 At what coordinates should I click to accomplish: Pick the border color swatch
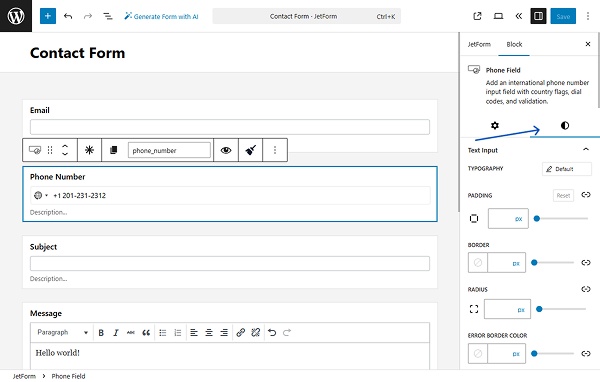[x=478, y=263]
